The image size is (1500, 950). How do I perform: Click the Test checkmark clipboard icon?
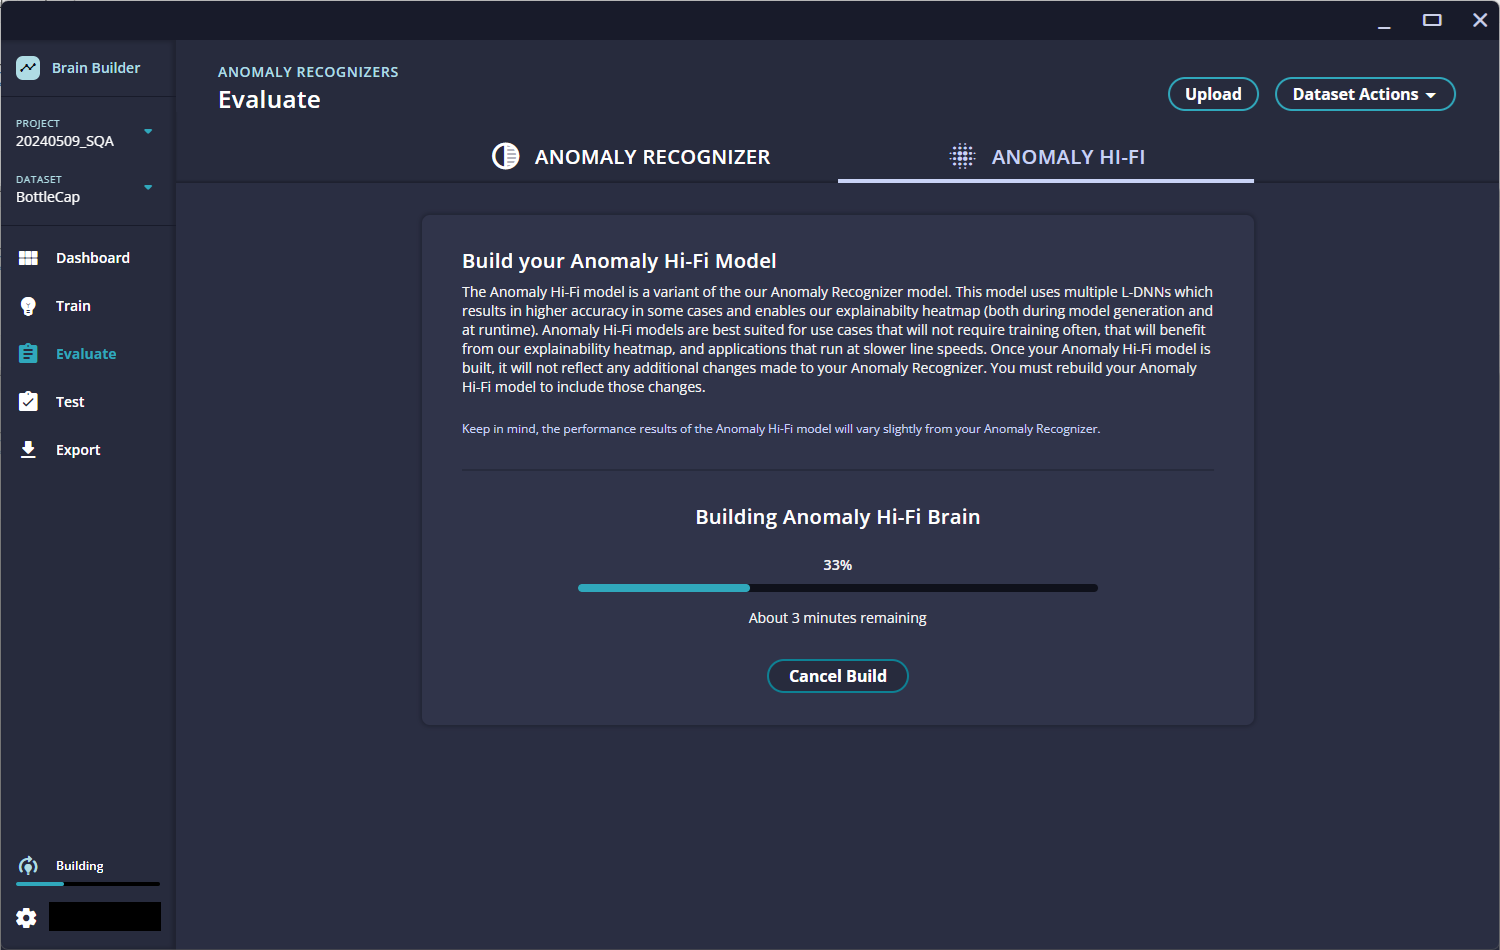(28, 402)
